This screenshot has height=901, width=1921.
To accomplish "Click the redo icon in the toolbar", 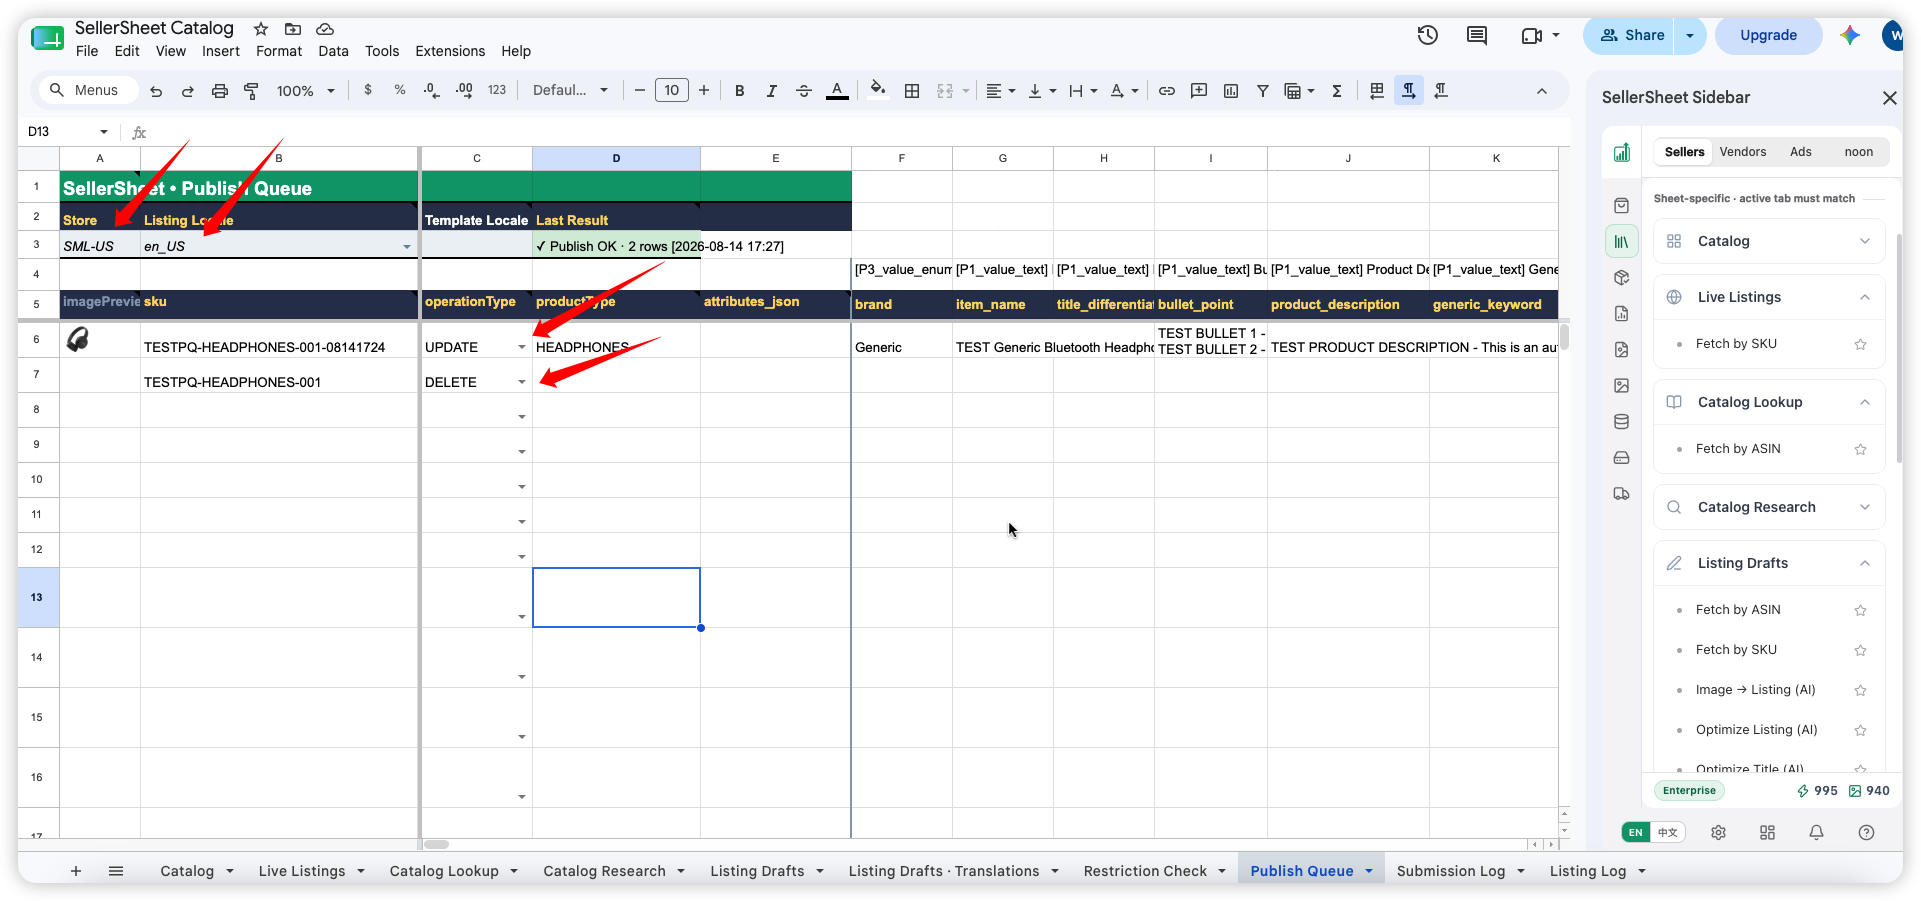I will (x=187, y=91).
